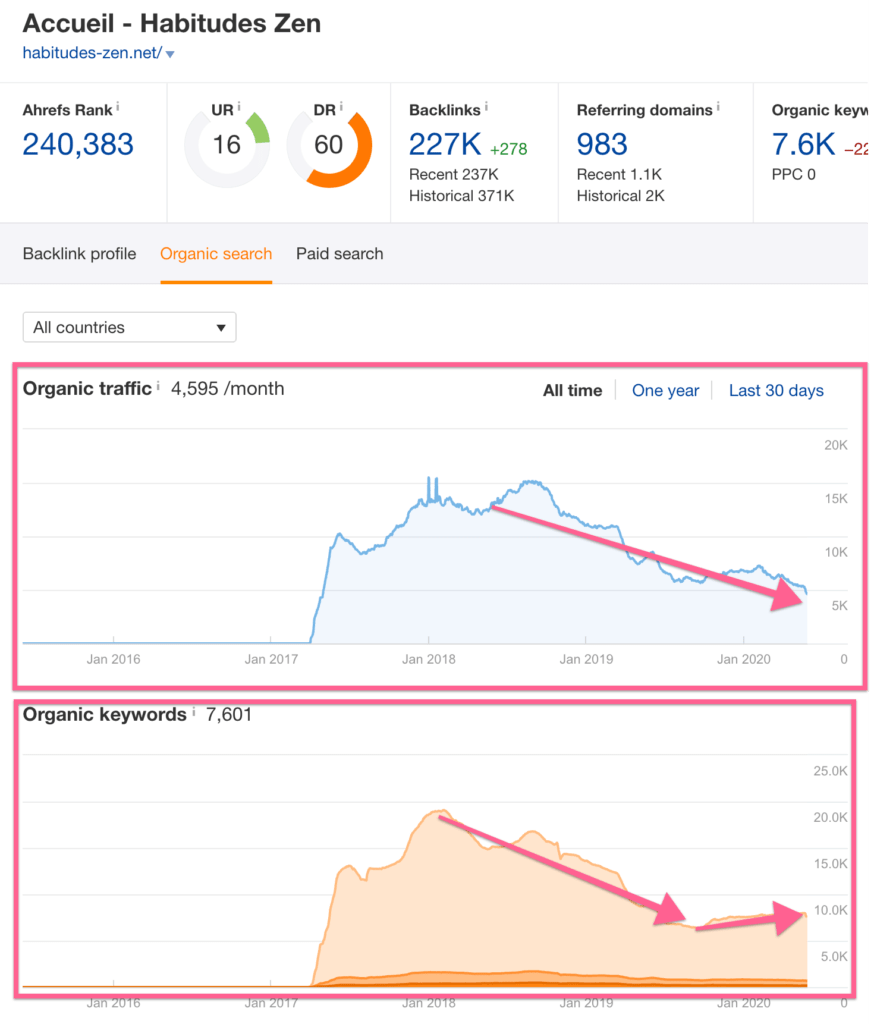Image resolution: width=874 pixels, height=1024 pixels.
Task: Click the DR 60 gauge
Action: tap(329, 144)
